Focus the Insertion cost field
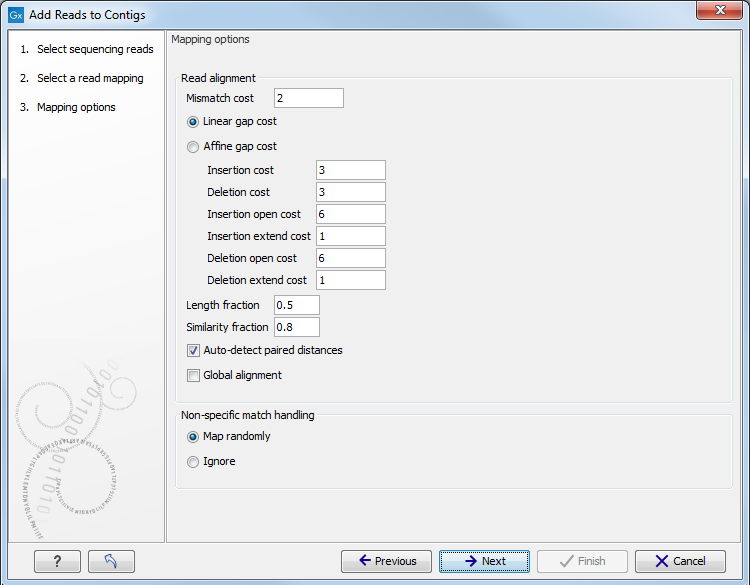The image size is (750, 585). tap(351, 170)
